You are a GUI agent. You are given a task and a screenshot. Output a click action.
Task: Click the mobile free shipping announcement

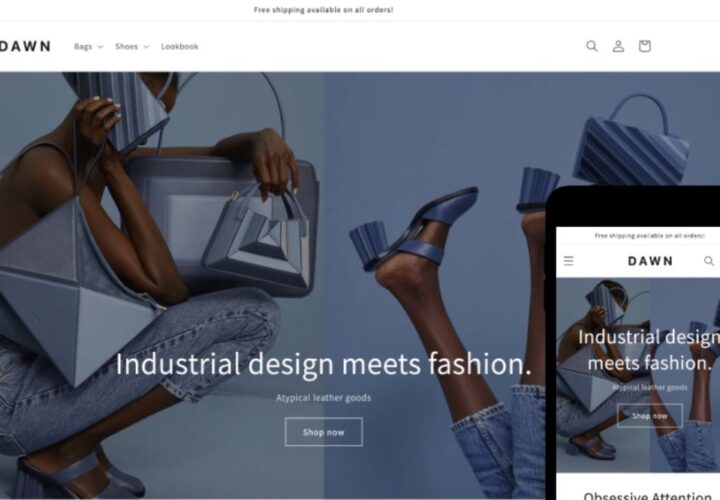click(649, 236)
